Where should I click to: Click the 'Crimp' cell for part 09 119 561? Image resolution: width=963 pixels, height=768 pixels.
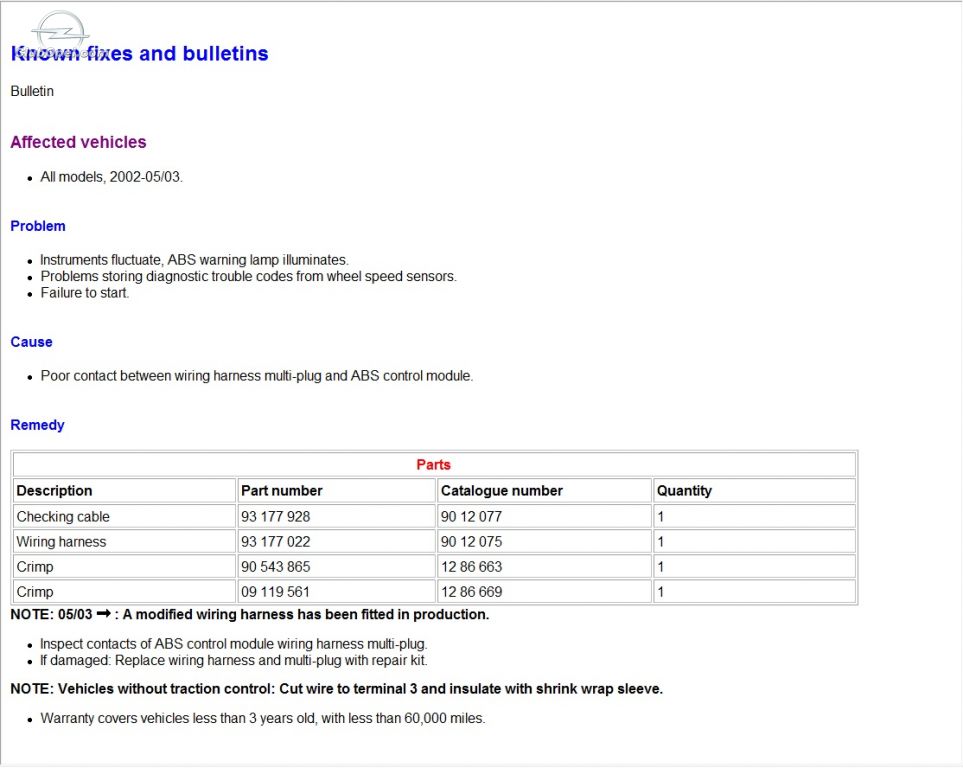(x=125, y=592)
